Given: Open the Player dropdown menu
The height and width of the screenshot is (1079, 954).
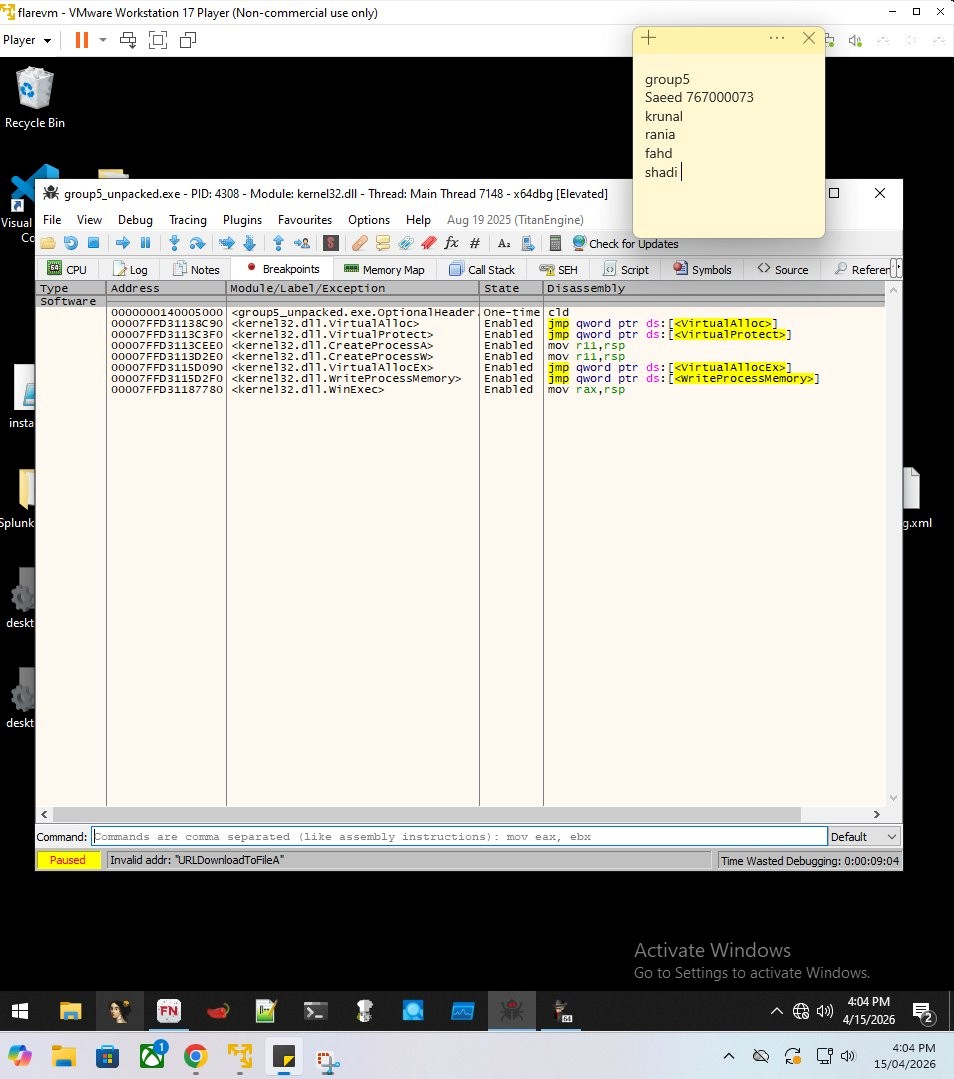Looking at the screenshot, I should (x=27, y=40).
